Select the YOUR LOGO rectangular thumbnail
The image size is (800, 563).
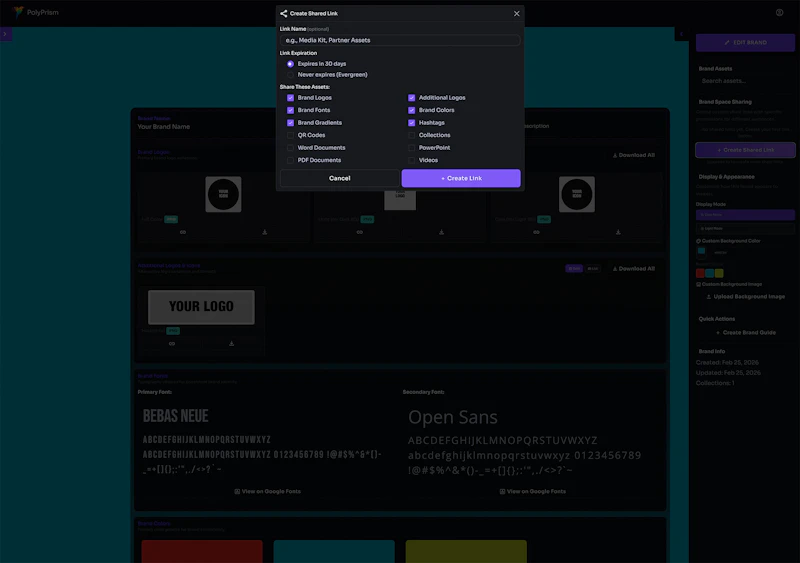(x=201, y=307)
